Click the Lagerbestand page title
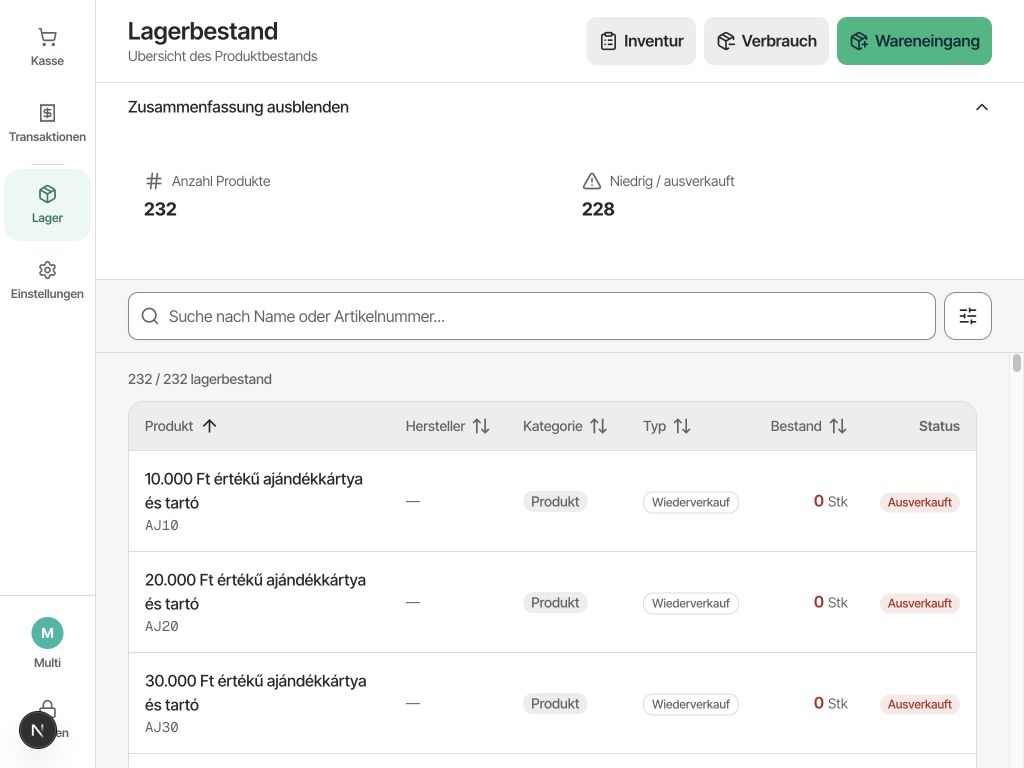 (x=203, y=31)
